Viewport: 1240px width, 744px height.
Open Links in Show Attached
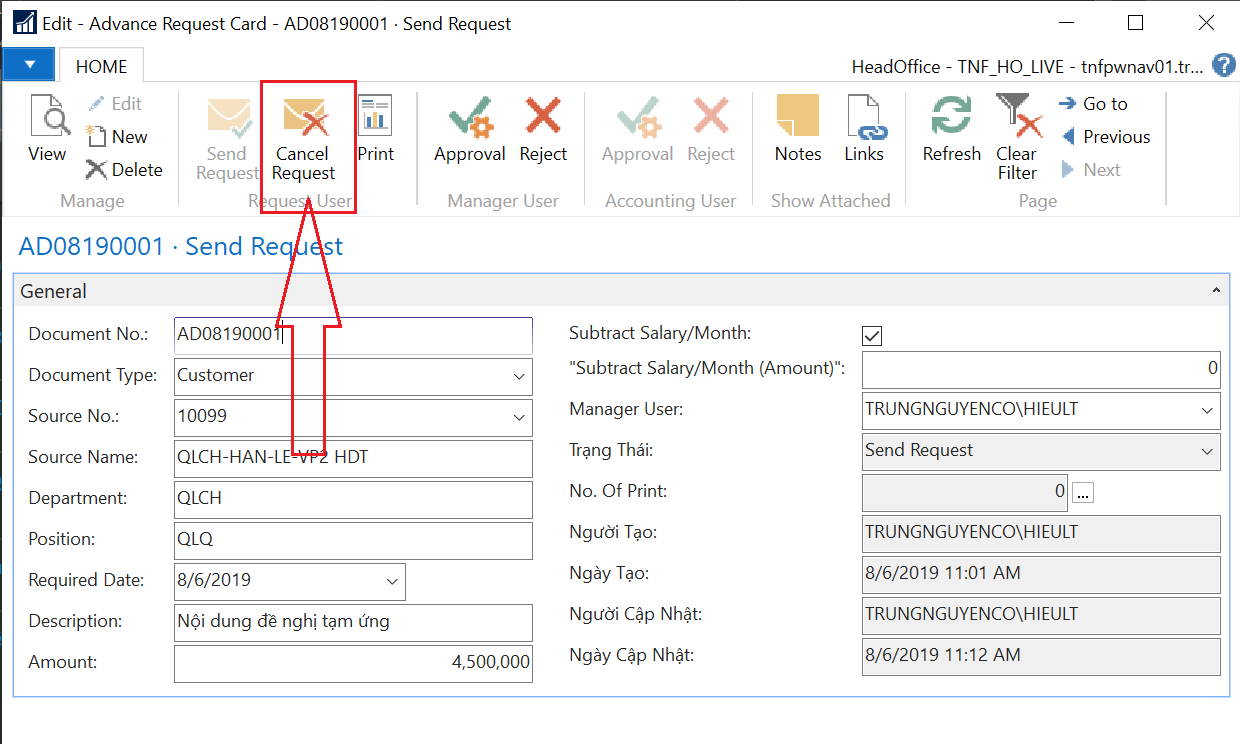tap(864, 129)
